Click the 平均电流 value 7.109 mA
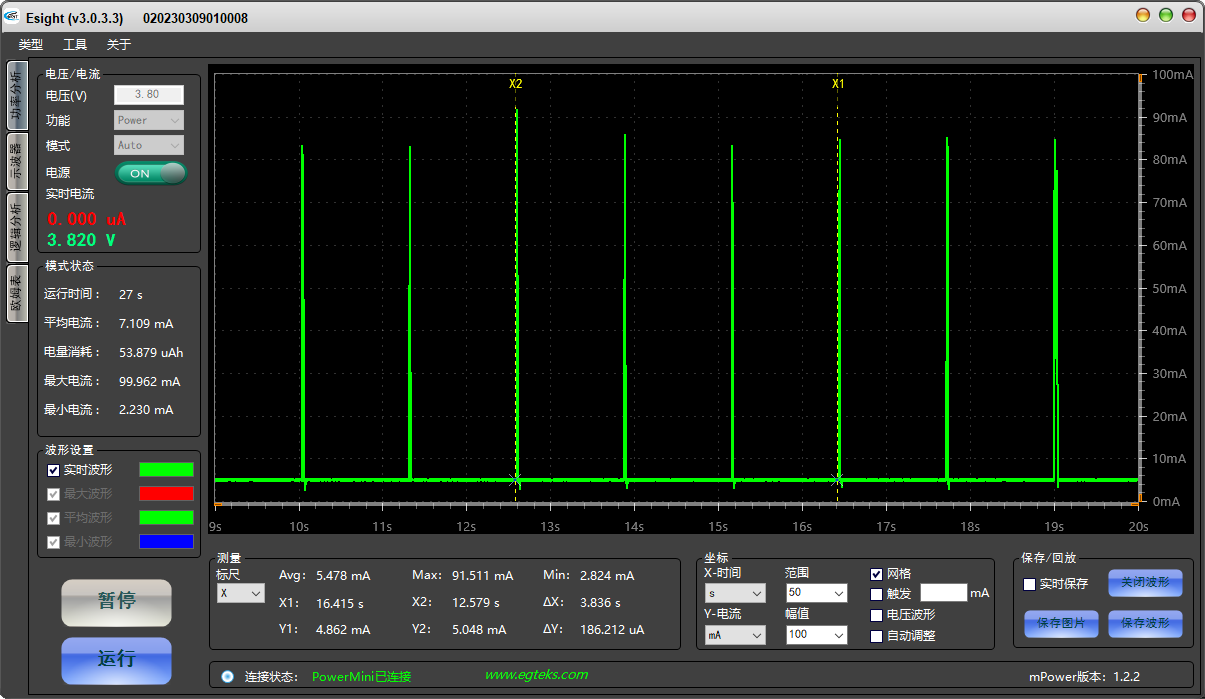This screenshot has height=699, width=1205. tap(146, 324)
